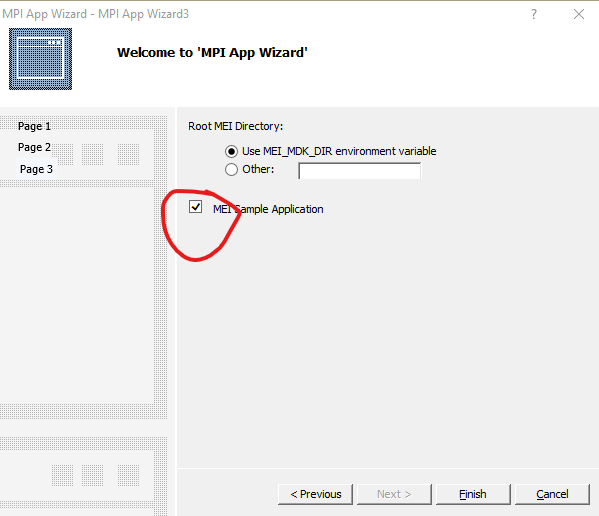Go to Page 1 in the sidebar
This screenshot has width=599, height=516.
(x=34, y=126)
